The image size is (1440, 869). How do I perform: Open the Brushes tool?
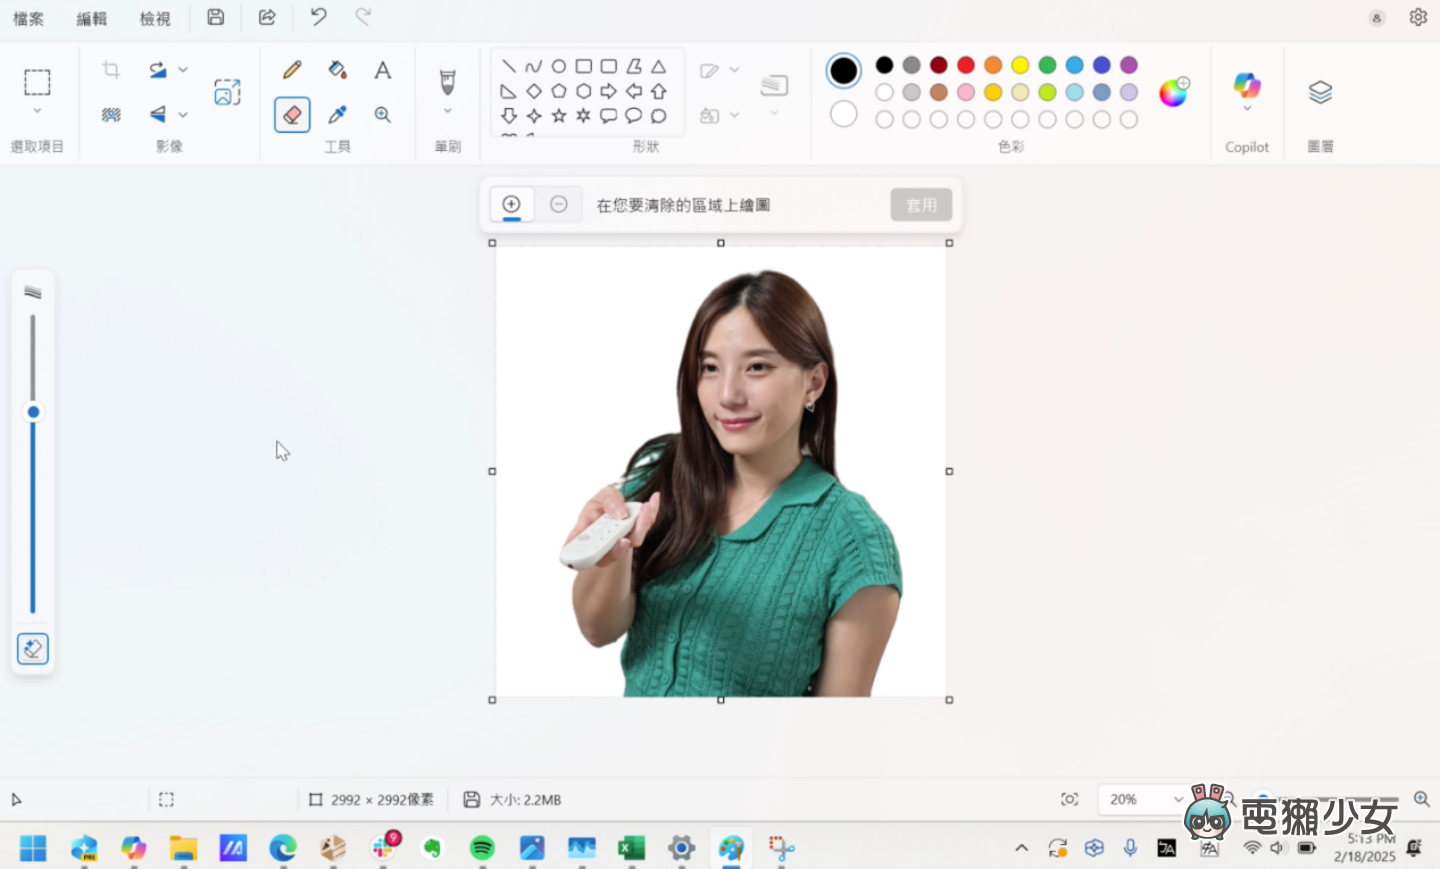pyautogui.click(x=447, y=81)
